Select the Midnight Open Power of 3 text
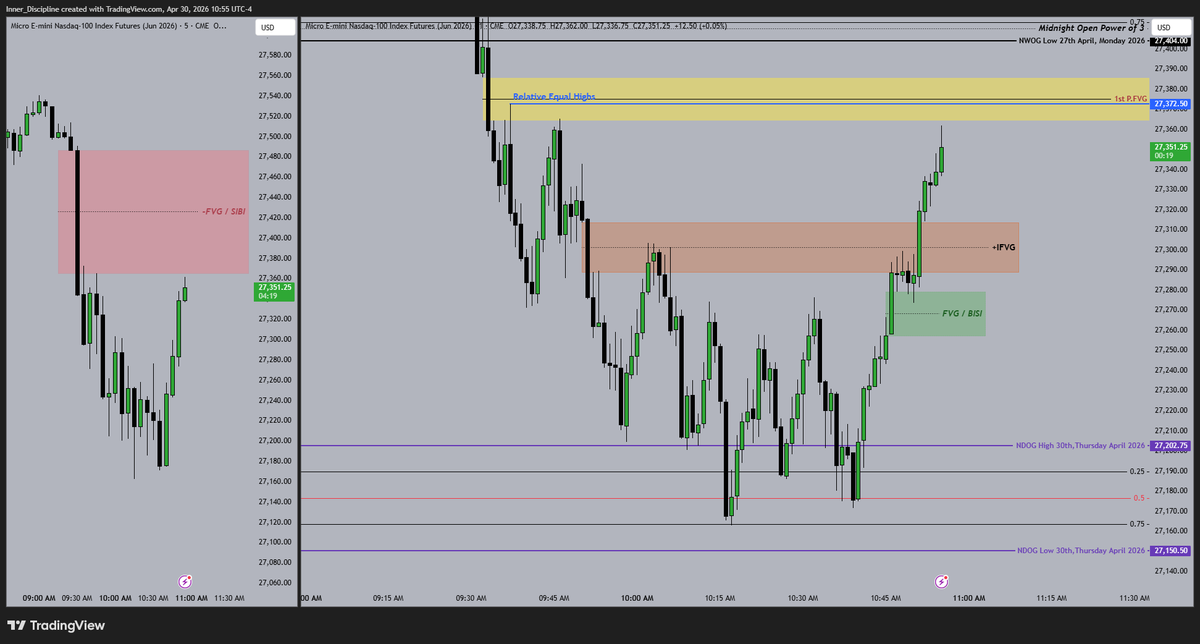The width and height of the screenshot is (1200, 644). (1091, 29)
